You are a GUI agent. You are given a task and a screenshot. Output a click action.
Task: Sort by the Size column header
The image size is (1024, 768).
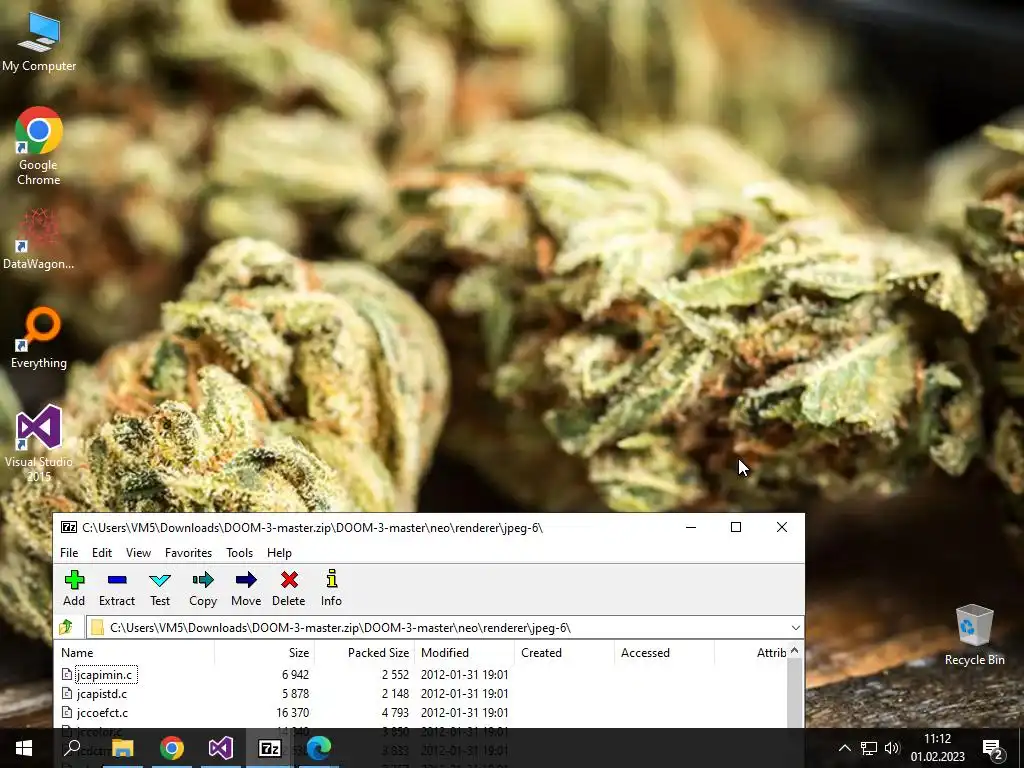tap(265, 652)
